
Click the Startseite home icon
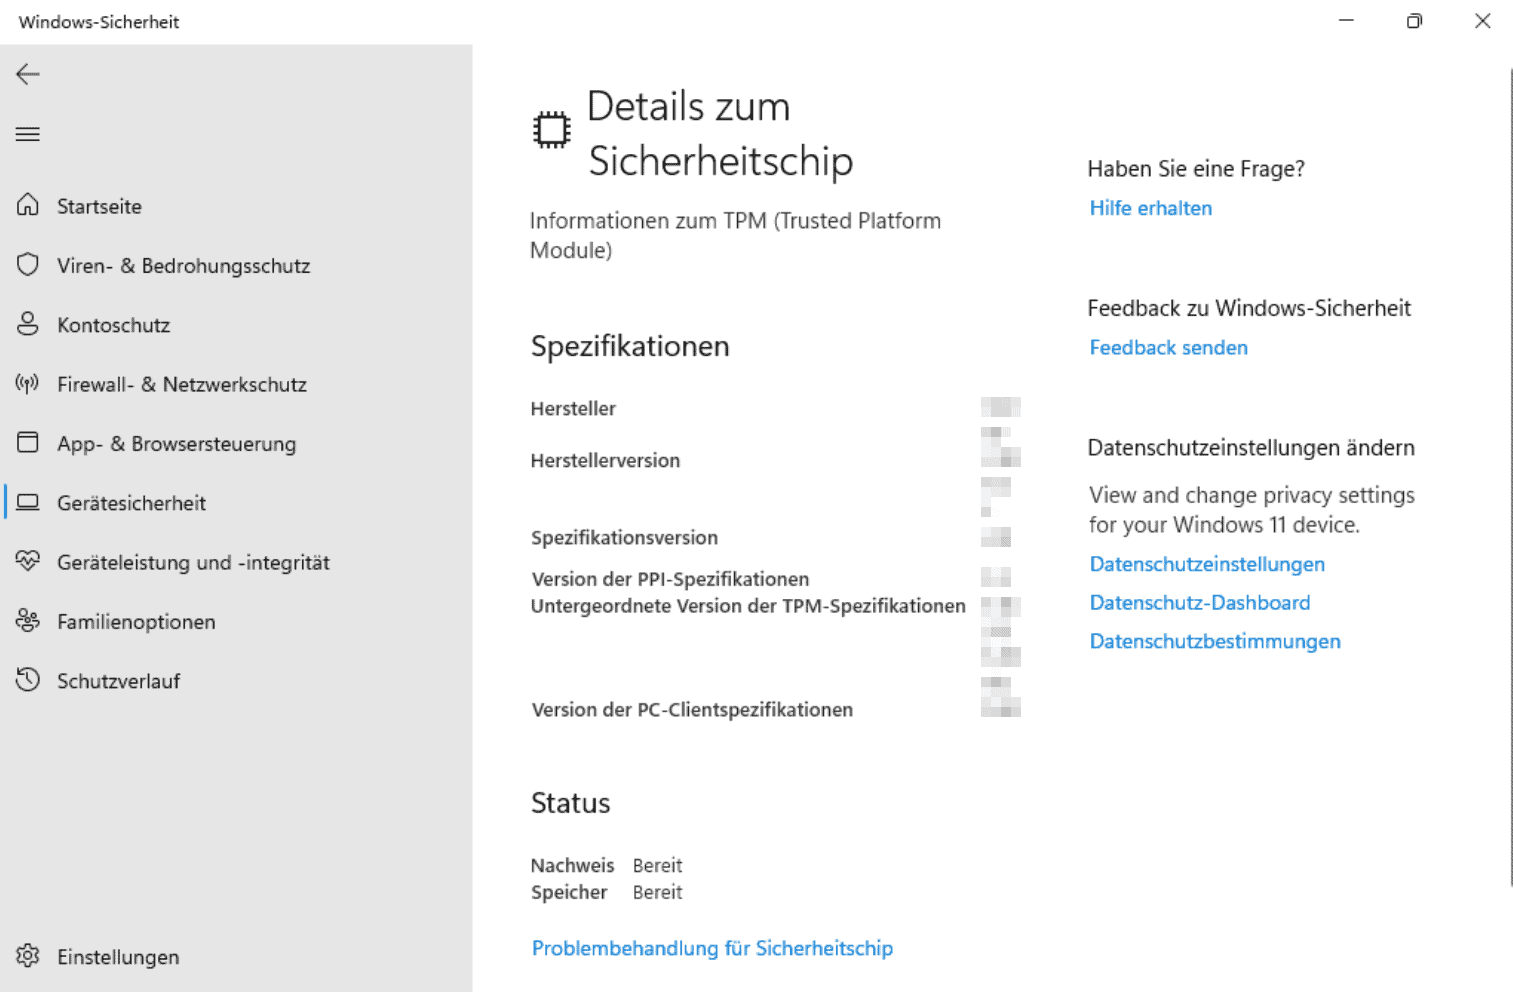(28, 205)
